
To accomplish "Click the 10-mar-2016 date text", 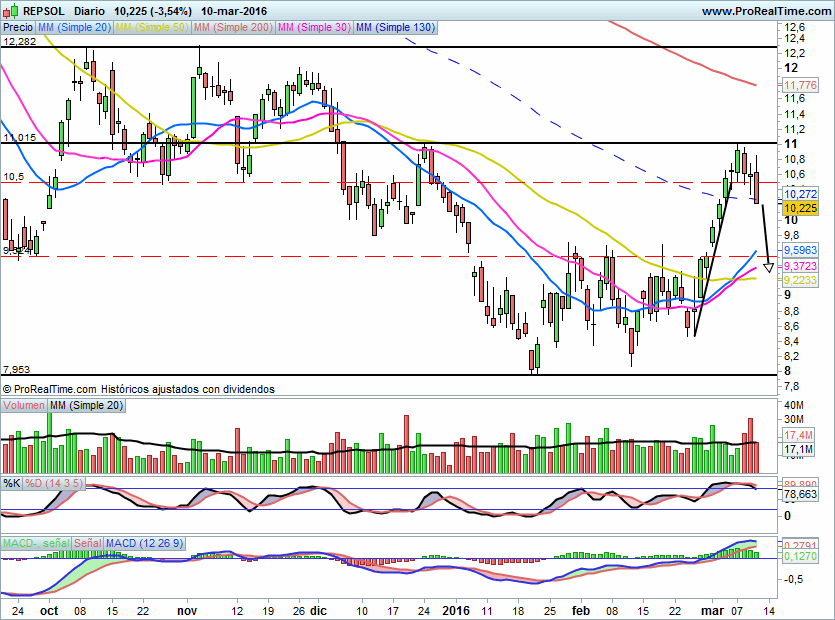I will pyautogui.click(x=234, y=11).
